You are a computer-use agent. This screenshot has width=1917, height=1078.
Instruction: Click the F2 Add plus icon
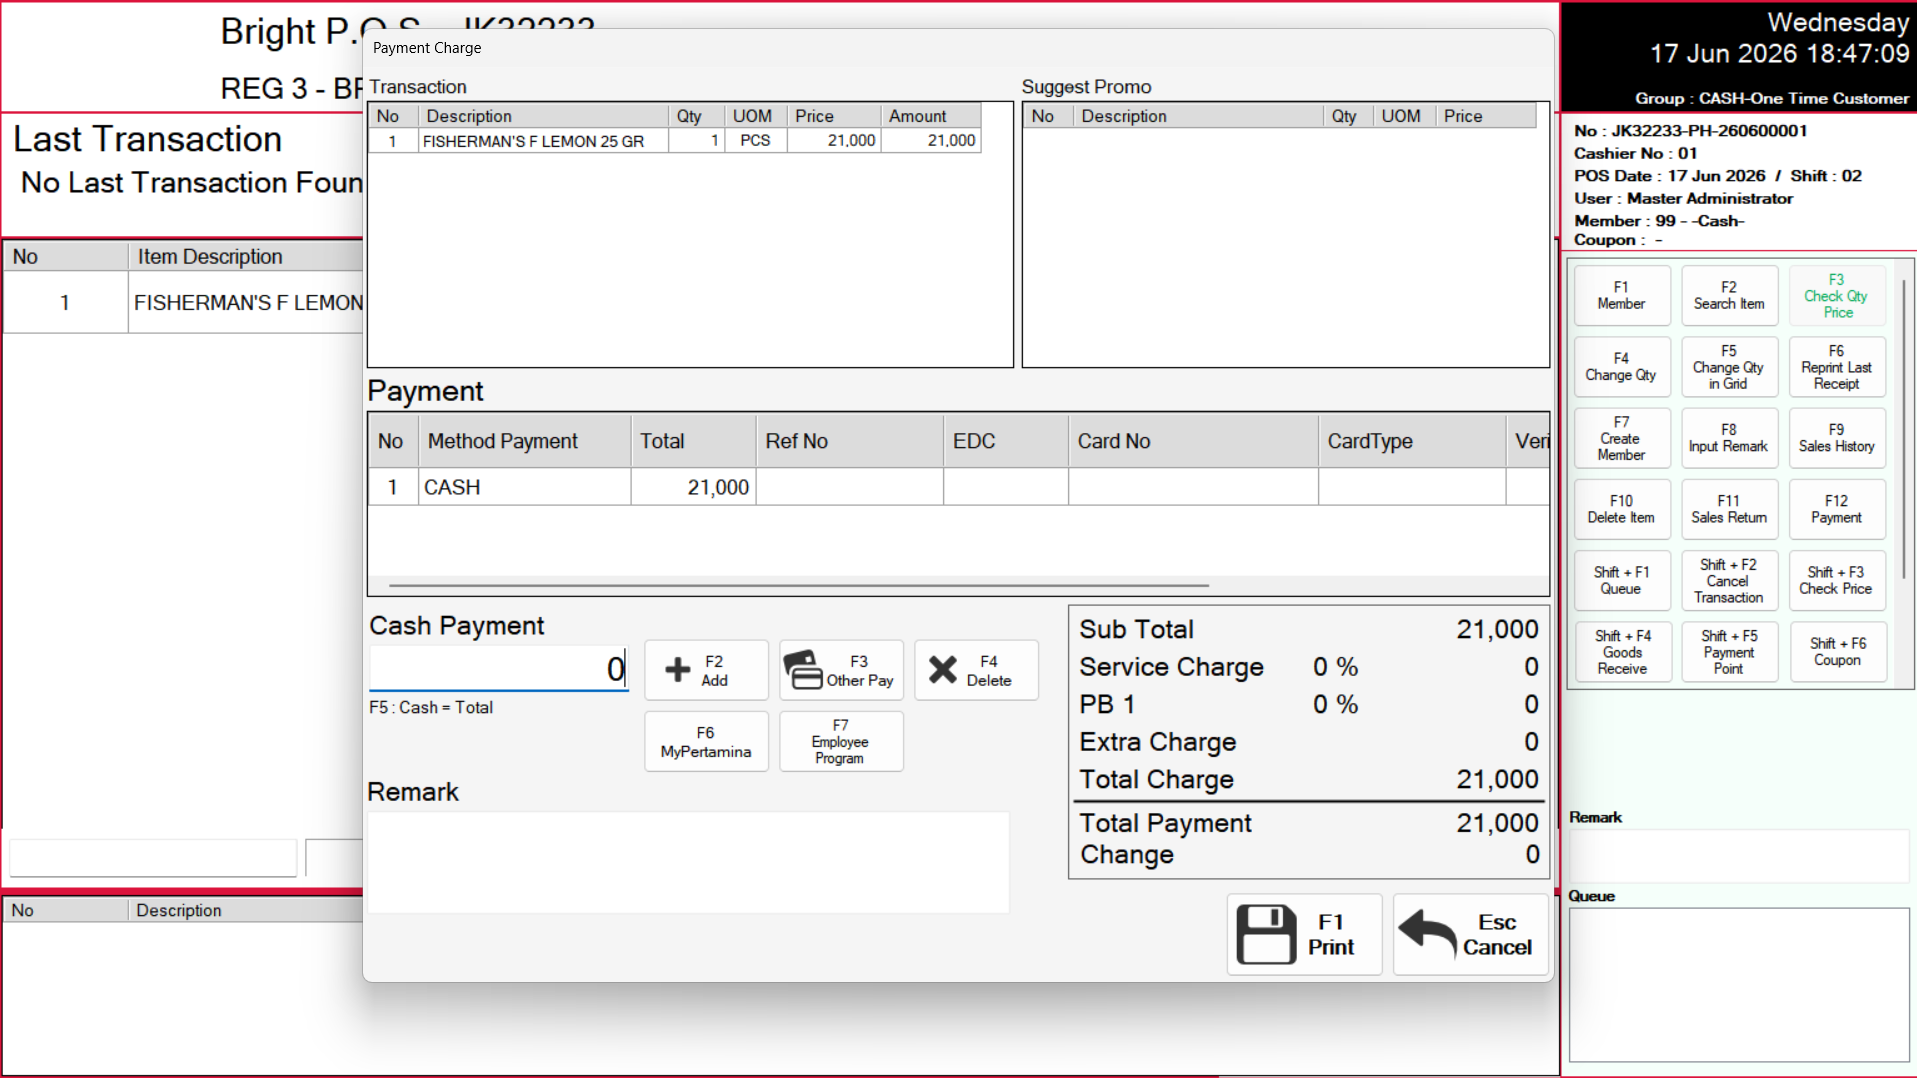(x=678, y=670)
